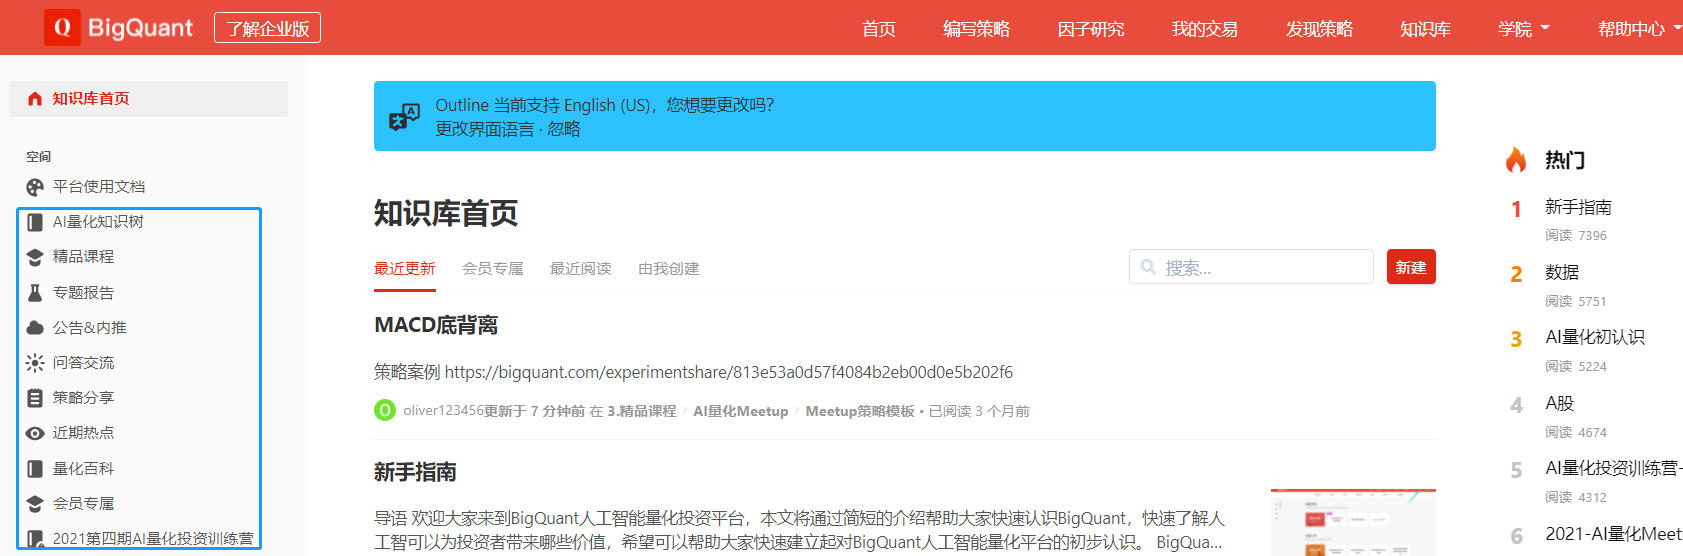
Task: Click the flask icon beside 专题报告
Action: 35,293
